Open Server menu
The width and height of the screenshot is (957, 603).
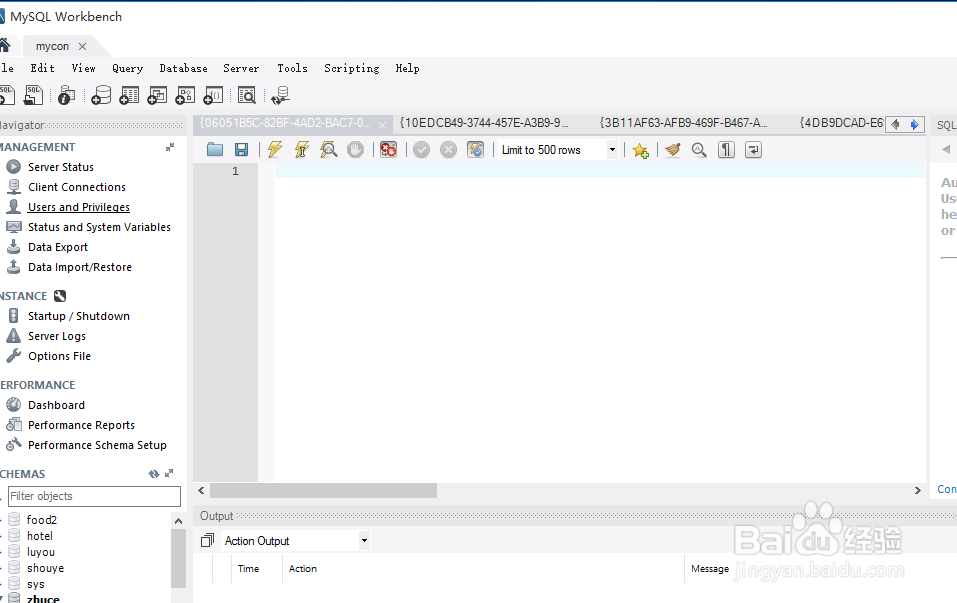[x=241, y=68]
